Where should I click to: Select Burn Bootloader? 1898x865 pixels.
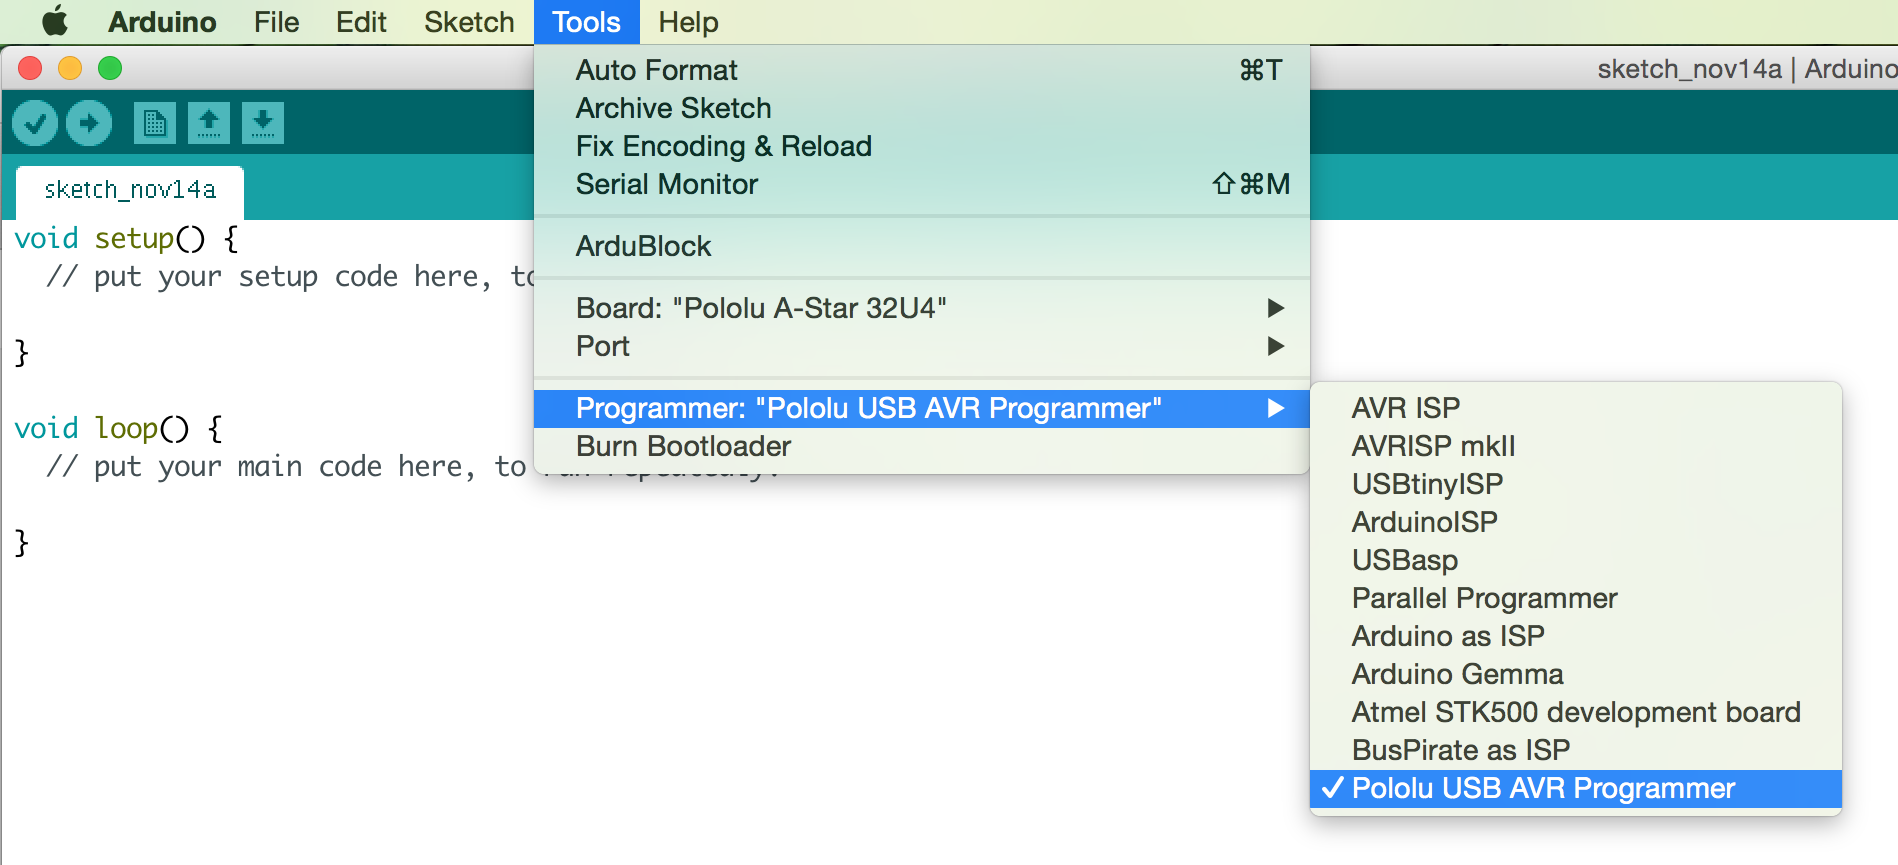point(922,446)
